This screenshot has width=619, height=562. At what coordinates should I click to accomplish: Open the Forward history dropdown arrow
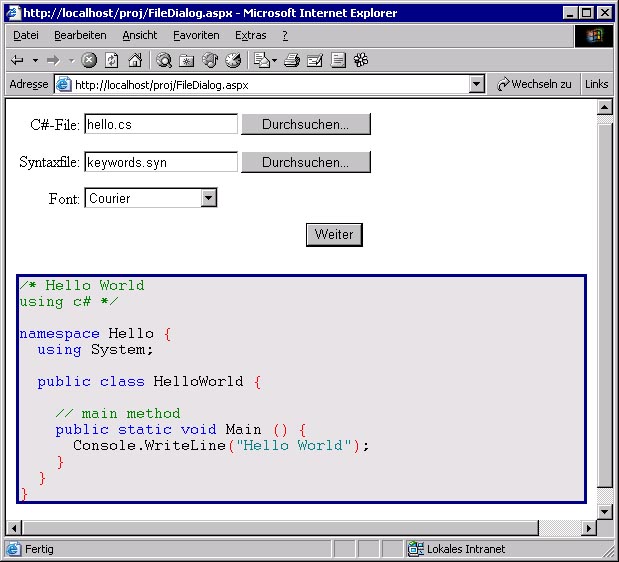(71, 60)
